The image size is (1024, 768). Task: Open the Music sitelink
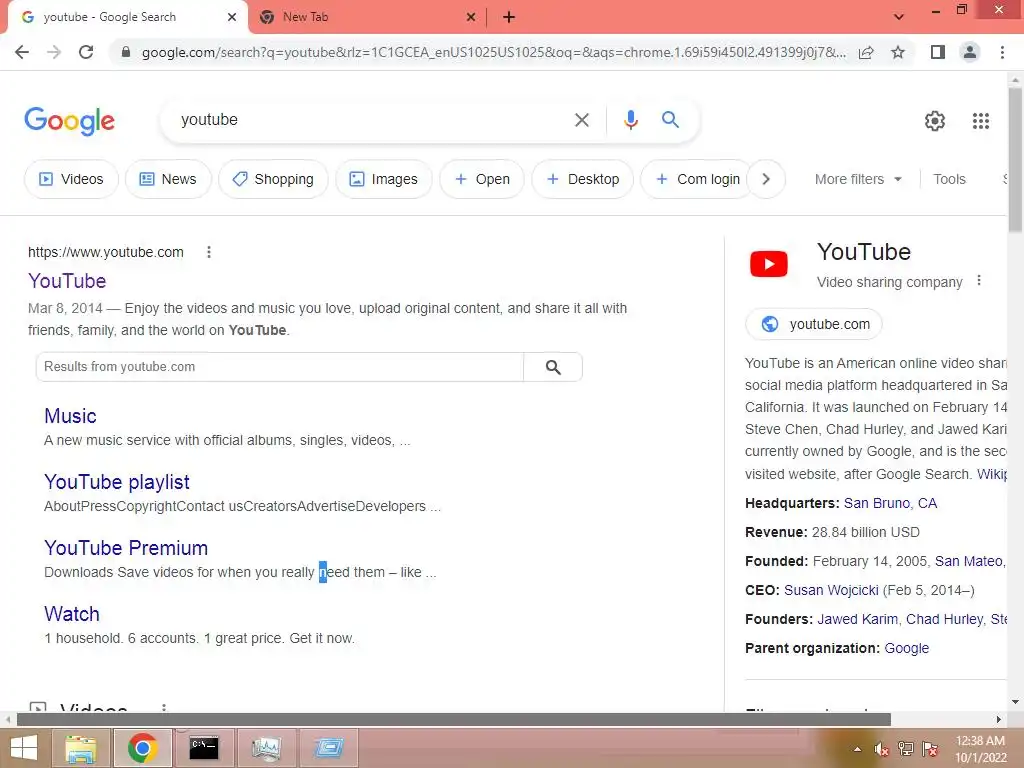pos(70,416)
